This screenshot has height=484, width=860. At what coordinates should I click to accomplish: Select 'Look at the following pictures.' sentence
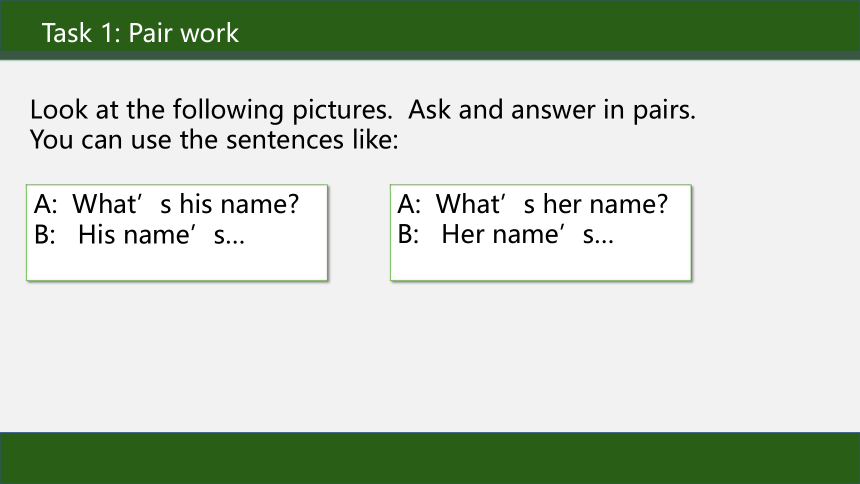coord(211,110)
